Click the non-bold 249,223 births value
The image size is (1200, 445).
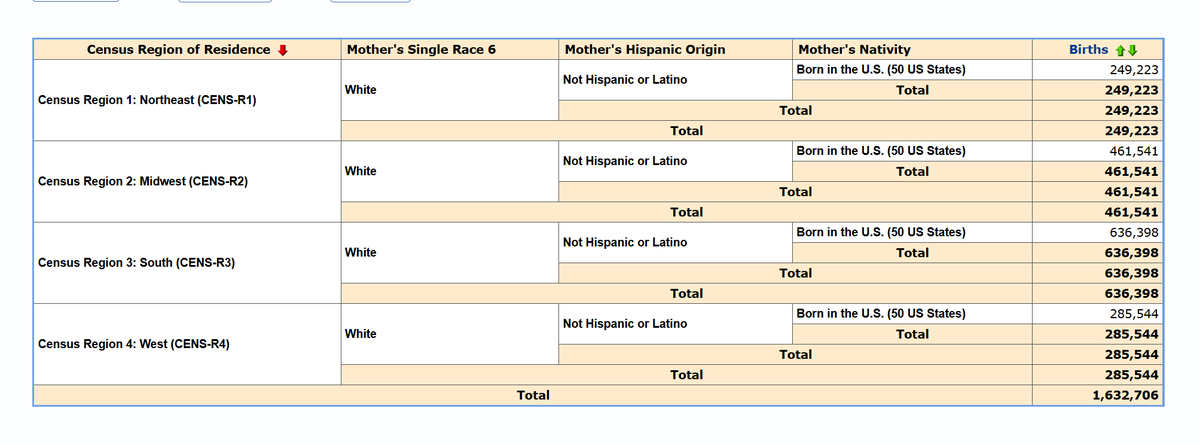click(1134, 70)
